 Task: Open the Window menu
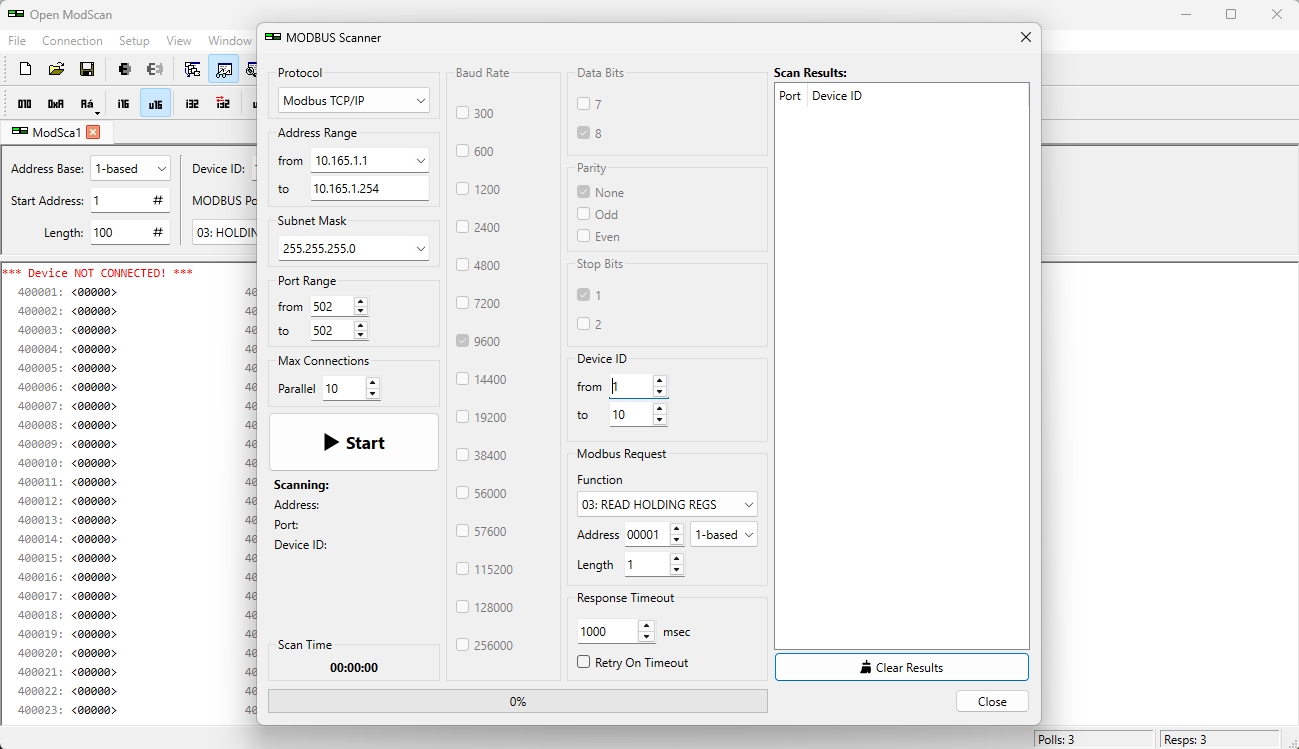pyautogui.click(x=230, y=41)
